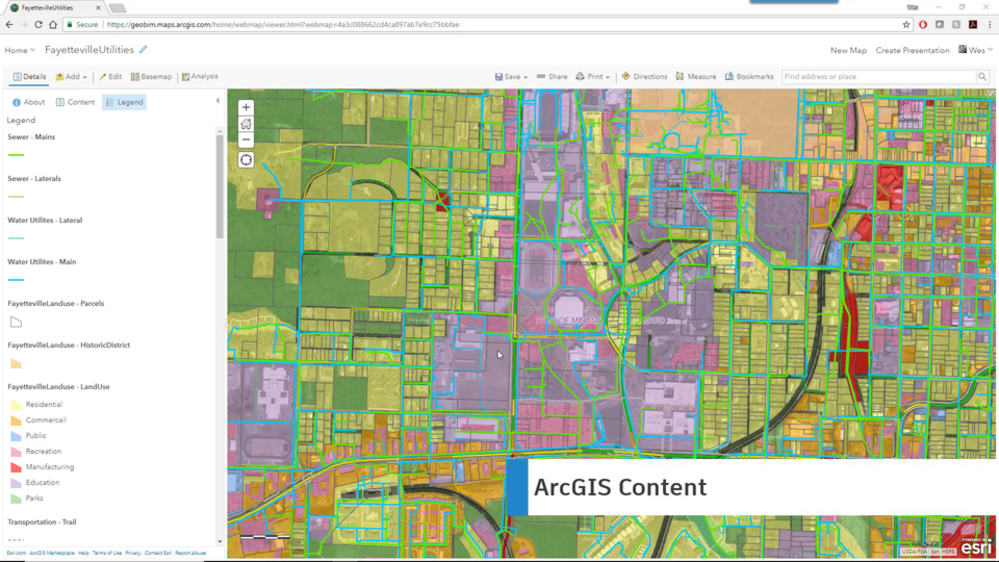This screenshot has width=999, height=562.
Task: Reload the browser page
Action: (38, 24)
